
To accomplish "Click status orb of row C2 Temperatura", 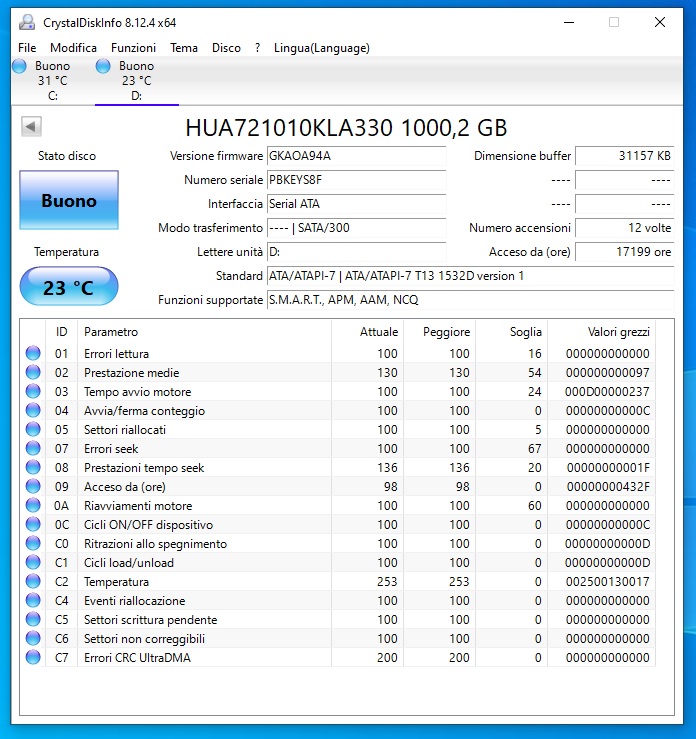I will [x=33, y=582].
